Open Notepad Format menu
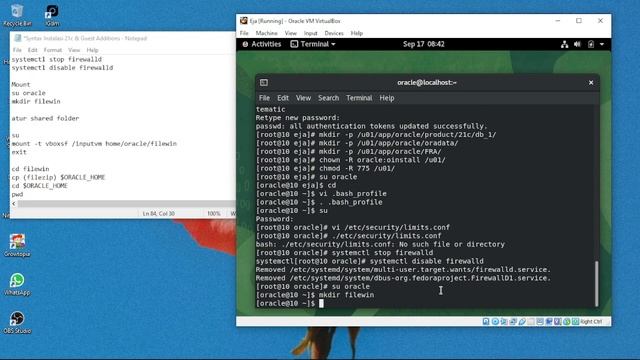 point(53,50)
